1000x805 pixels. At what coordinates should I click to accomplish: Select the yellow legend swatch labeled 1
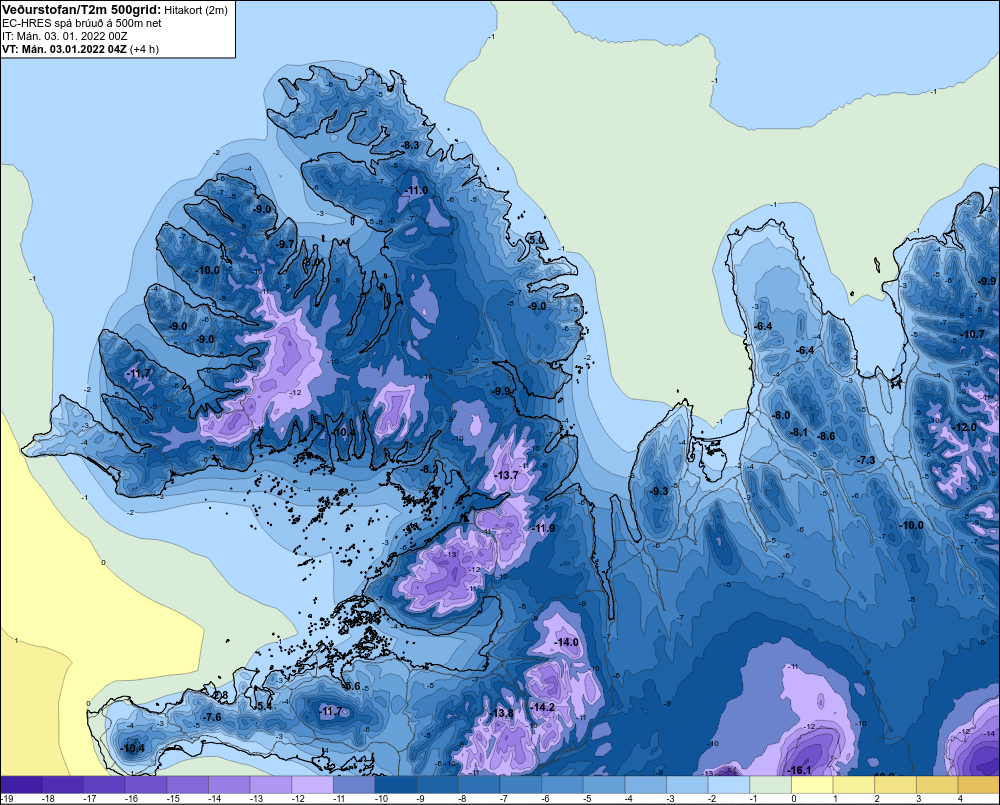[853, 785]
